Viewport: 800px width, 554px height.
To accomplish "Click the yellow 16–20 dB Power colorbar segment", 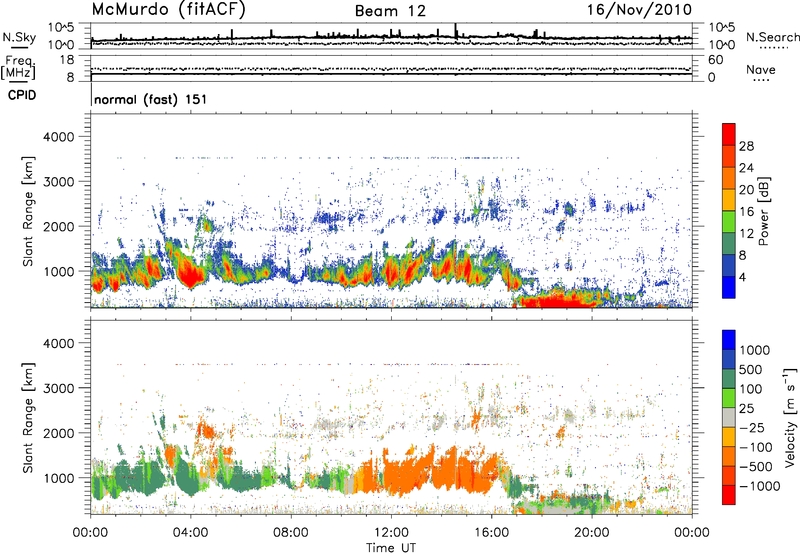I will 729,200.
